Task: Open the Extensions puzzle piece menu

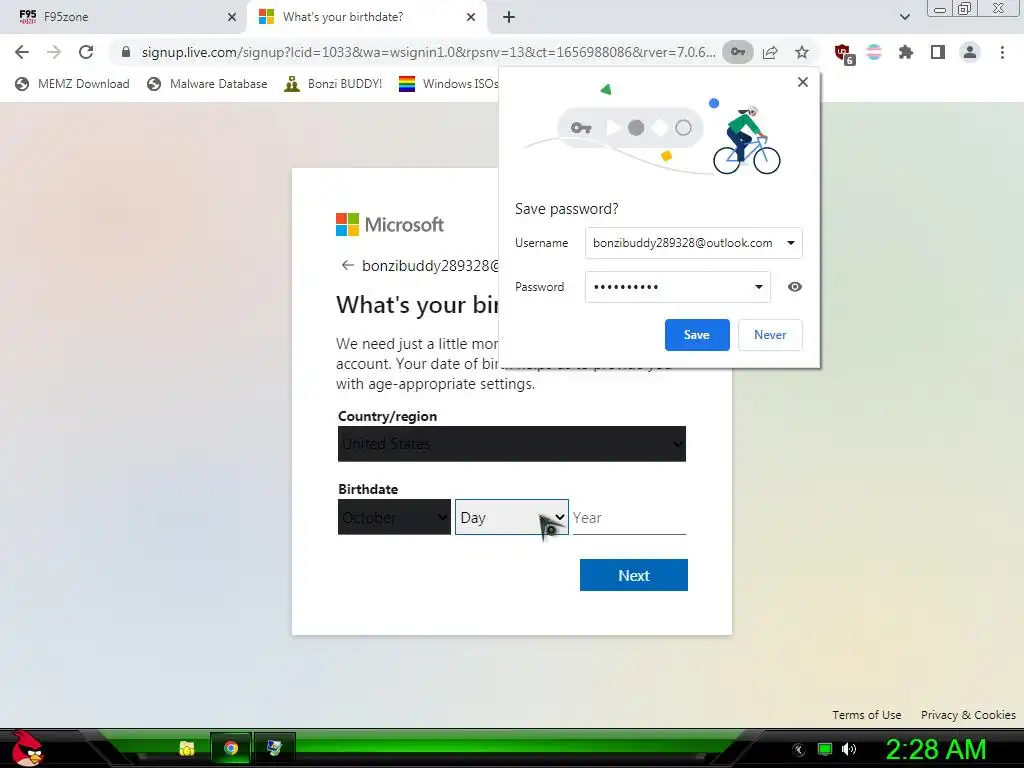Action: pos(906,52)
